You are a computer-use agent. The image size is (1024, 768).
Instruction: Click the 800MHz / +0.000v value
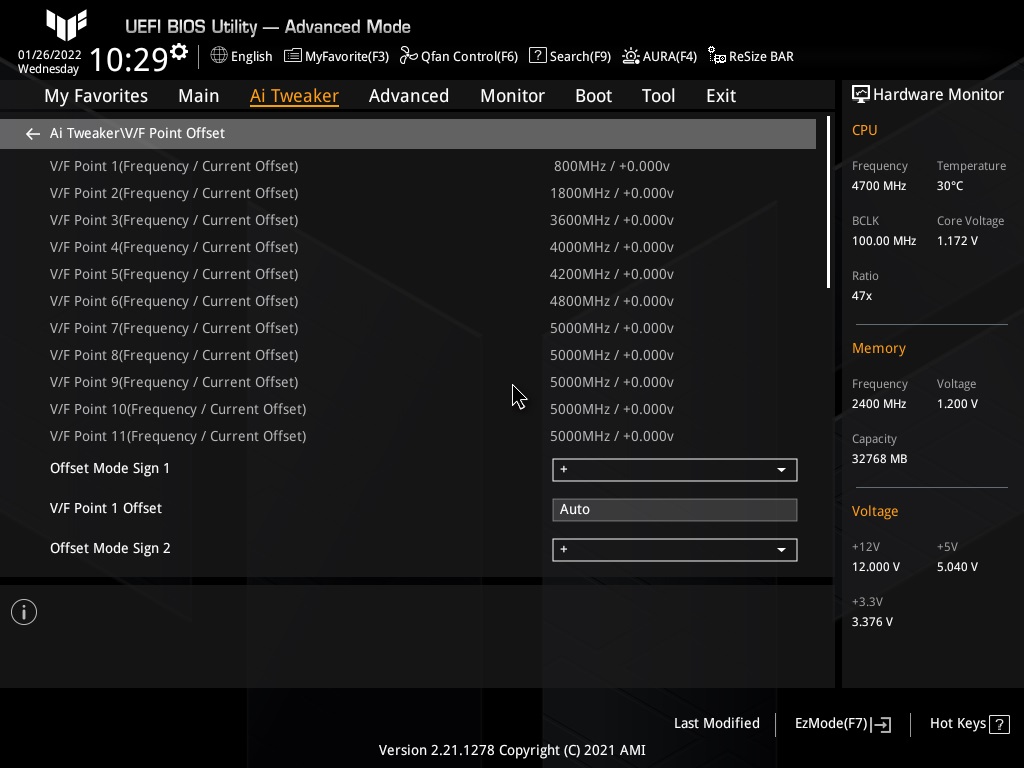point(612,166)
